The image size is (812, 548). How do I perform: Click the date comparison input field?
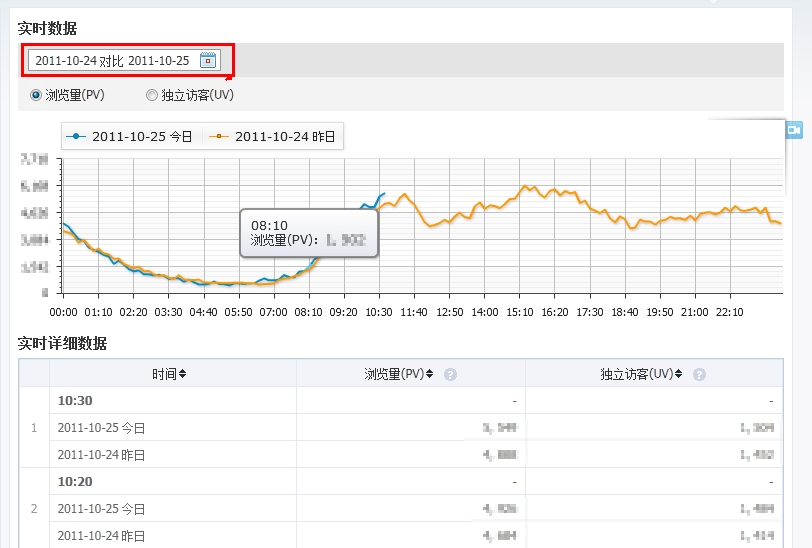(x=124, y=60)
